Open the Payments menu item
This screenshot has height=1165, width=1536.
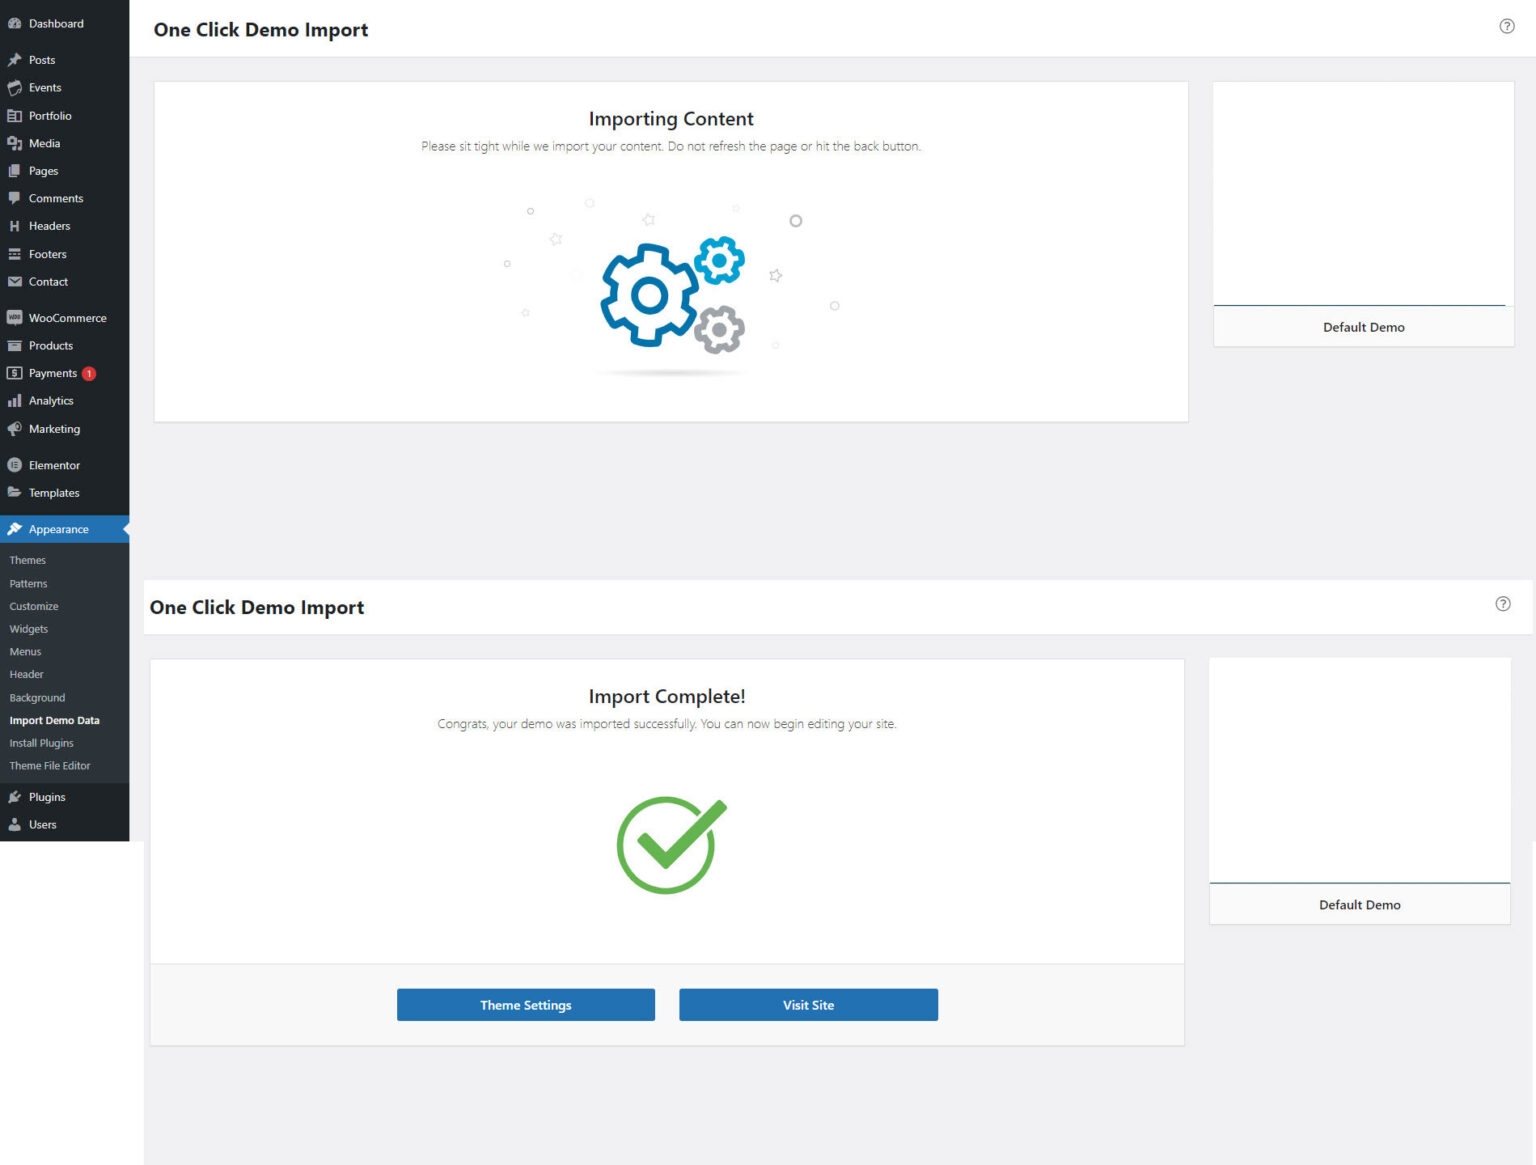pyautogui.click(x=52, y=373)
